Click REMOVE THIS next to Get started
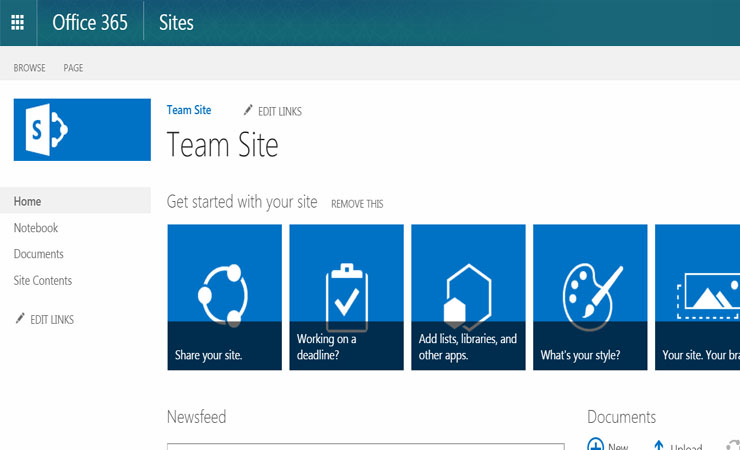This screenshot has width=740, height=450. pos(357,204)
